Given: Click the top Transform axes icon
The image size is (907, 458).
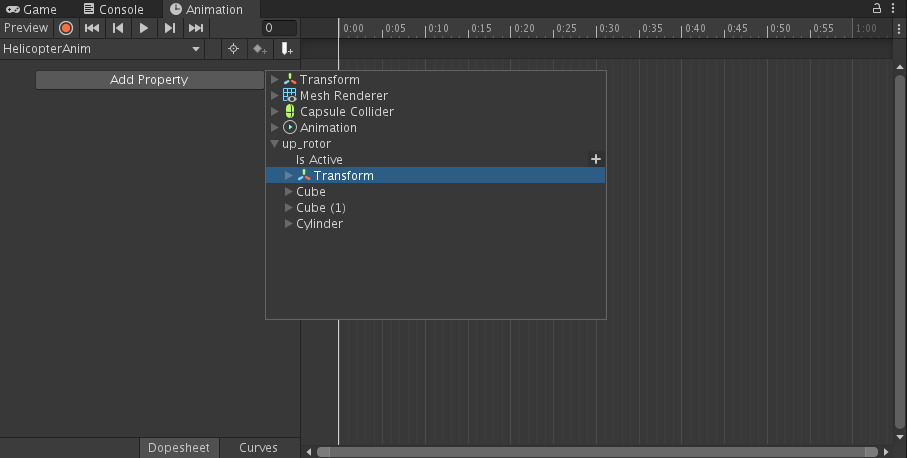Looking at the screenshot, I should click(290, 79).
